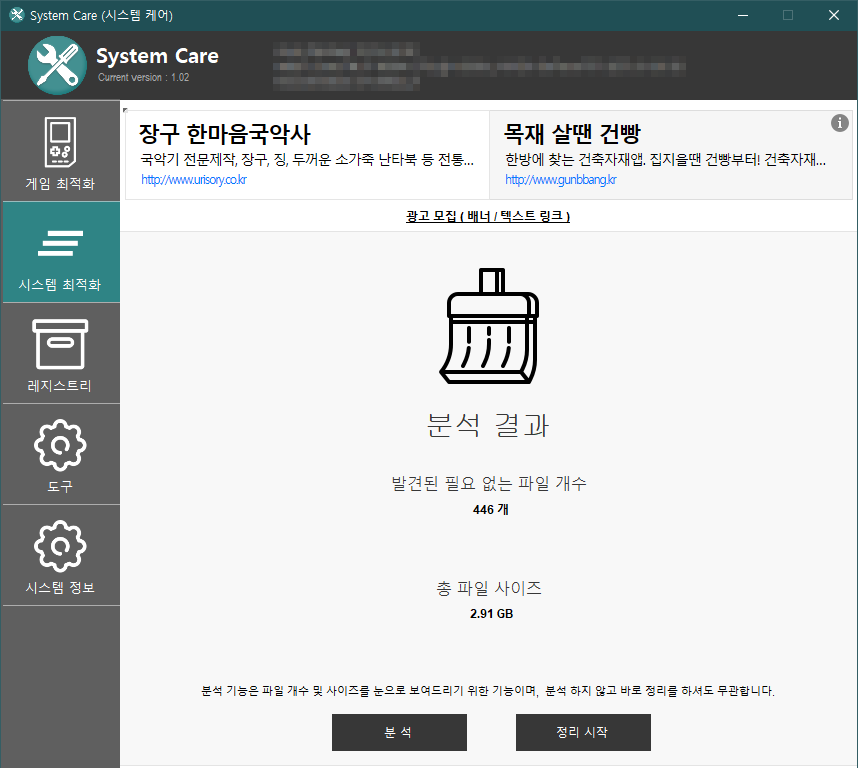Open the 도구 gear icon
The height and width of the screenshot is (768, 858).
tap(60, 444)
